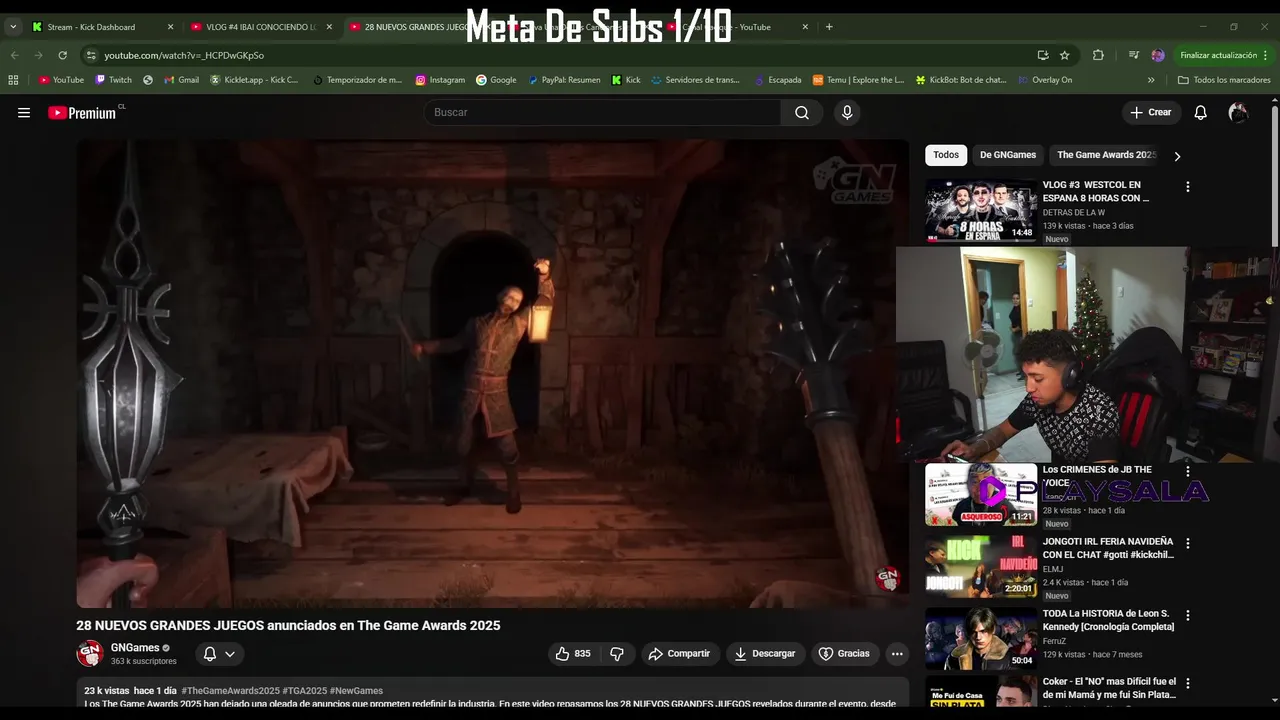Open tab search dropdown arrow
The width and height of the screenshot is (1280, 720).
13,27
